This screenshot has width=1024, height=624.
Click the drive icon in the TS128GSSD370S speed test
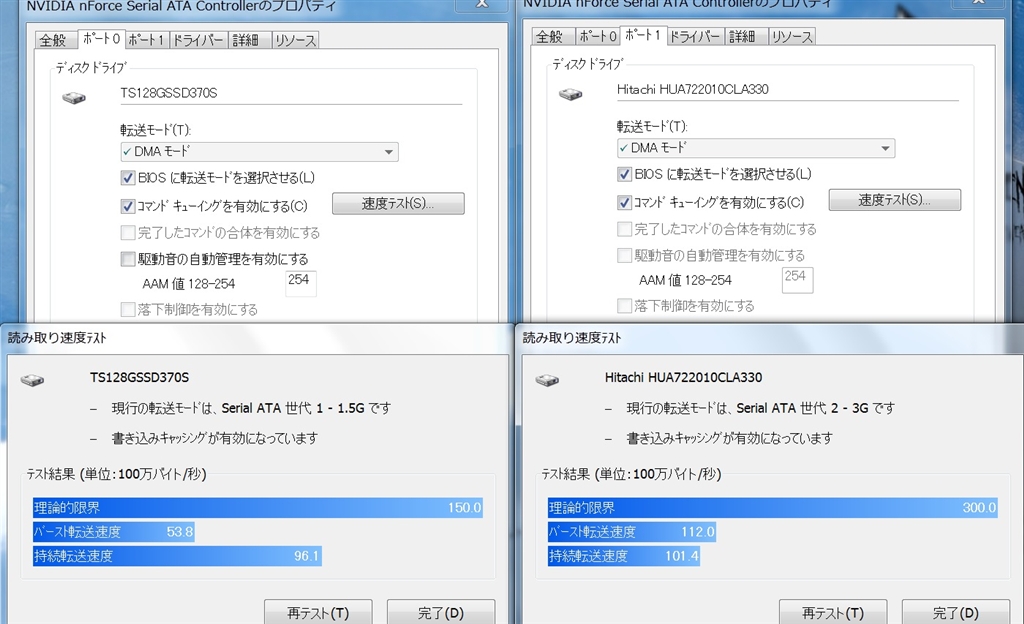(x=32, y=381)
